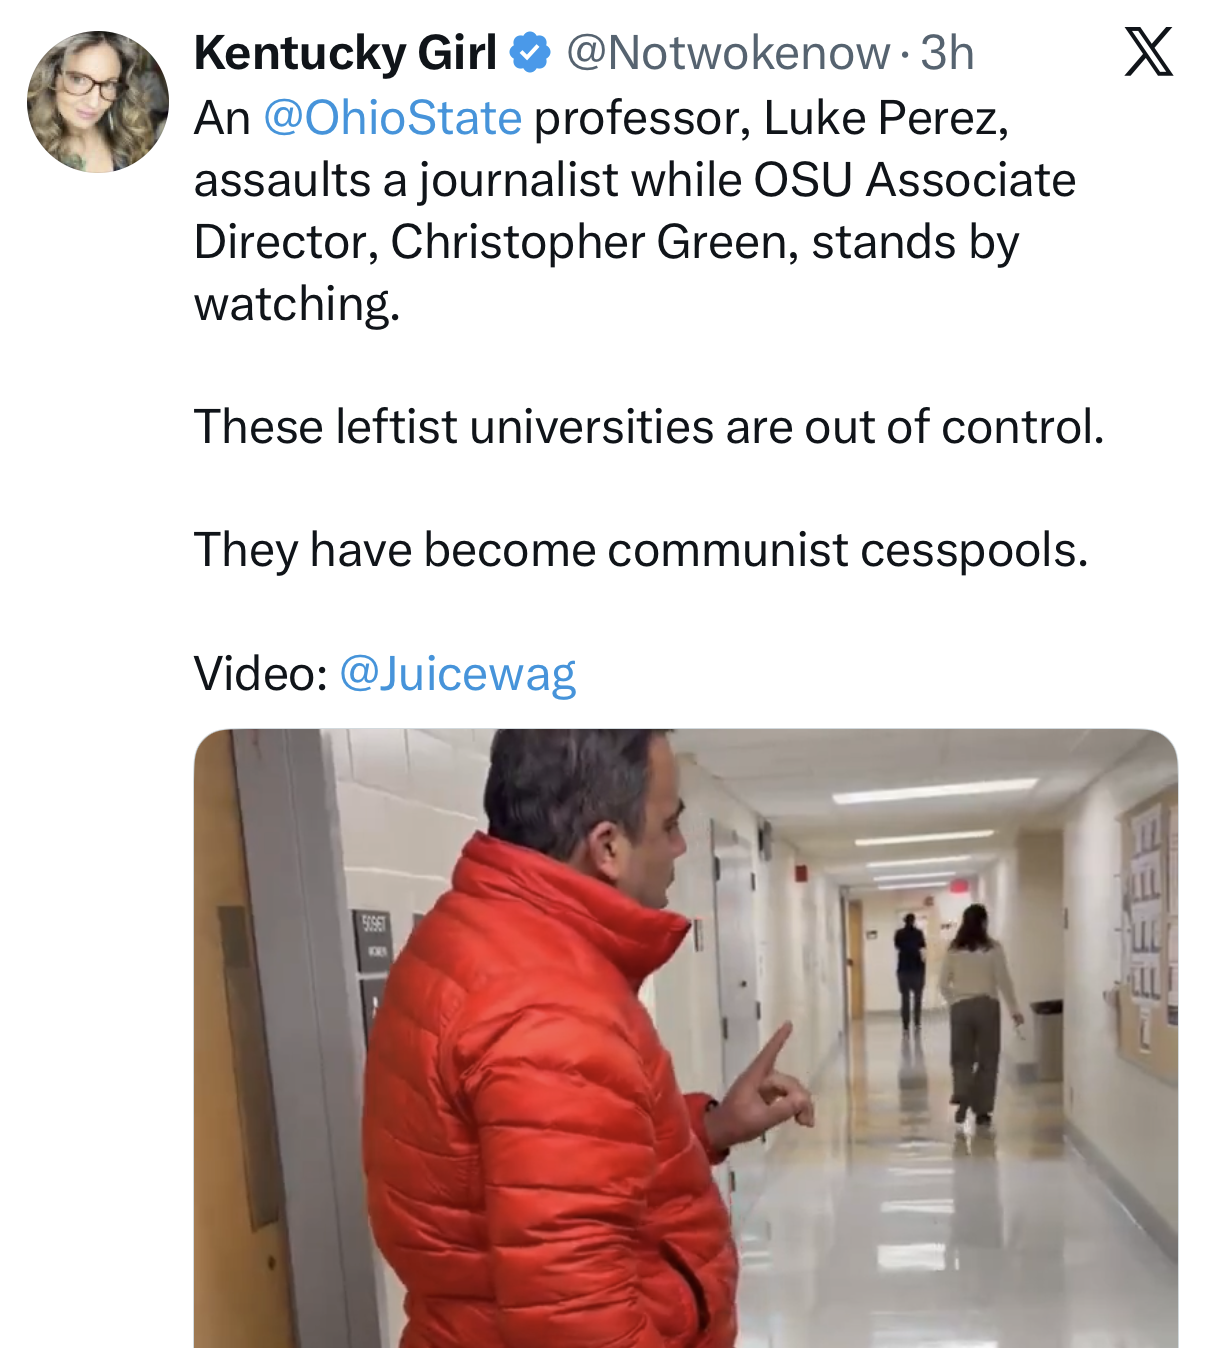This screenshot has height=1348, width=1206.
Task: Click the 'Video:' label text
Action: 260,673
